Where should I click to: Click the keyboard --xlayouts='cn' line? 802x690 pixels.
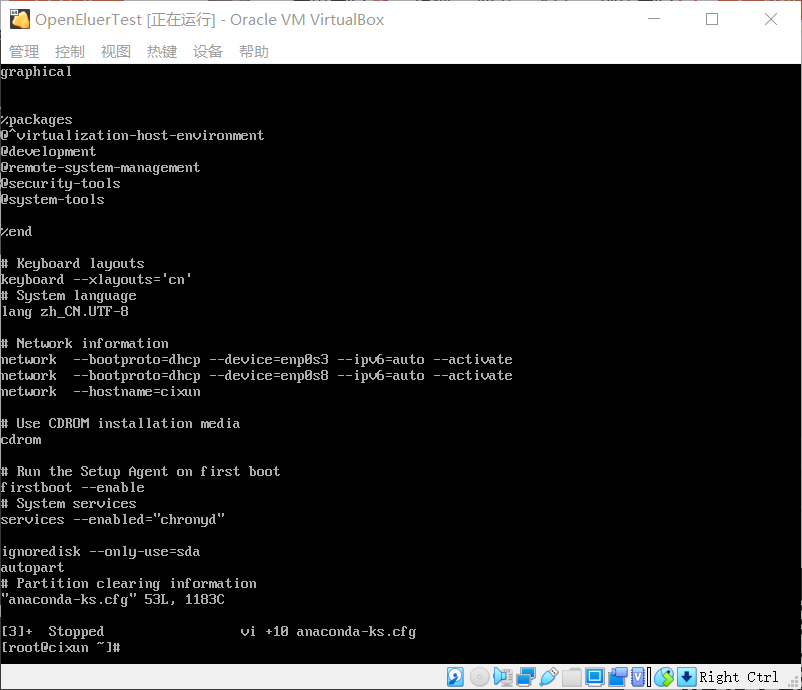(96, 280)
